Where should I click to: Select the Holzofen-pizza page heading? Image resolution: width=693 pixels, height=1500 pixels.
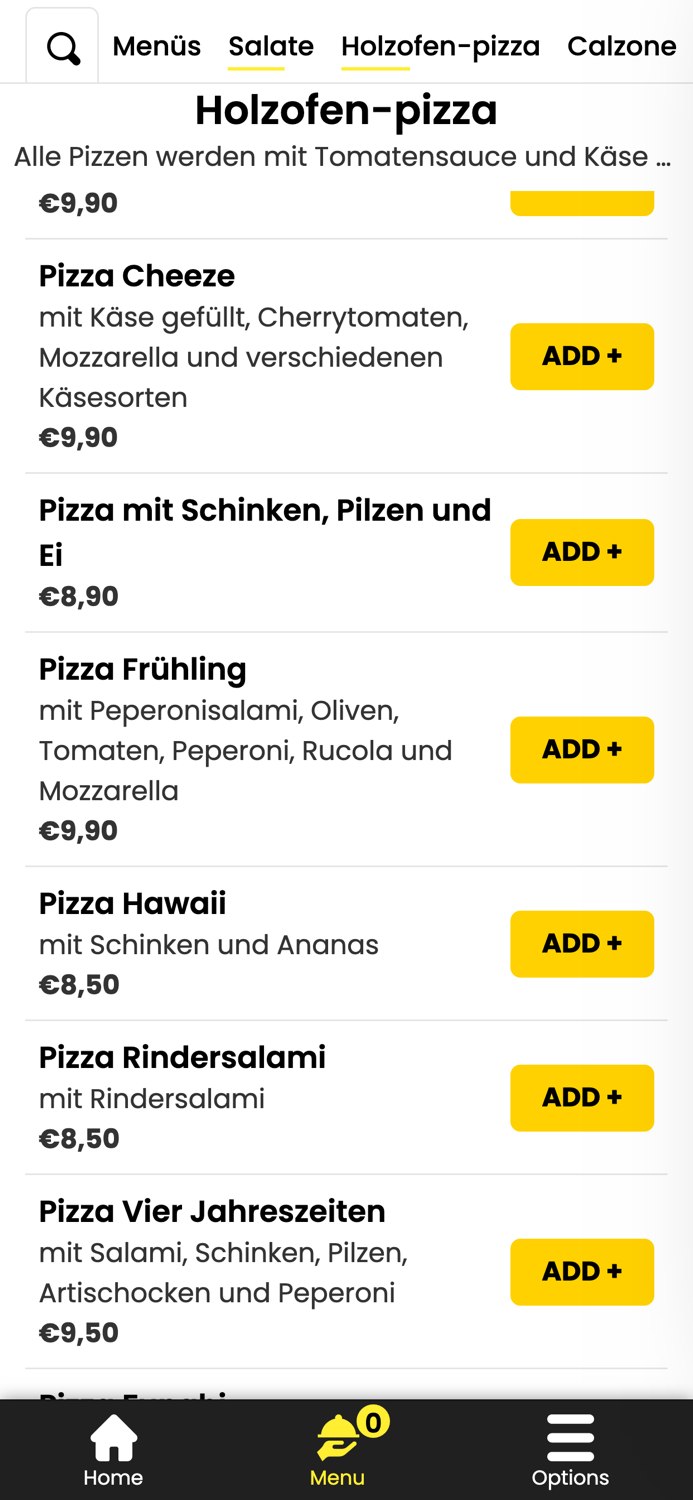(x=346, y=111)
